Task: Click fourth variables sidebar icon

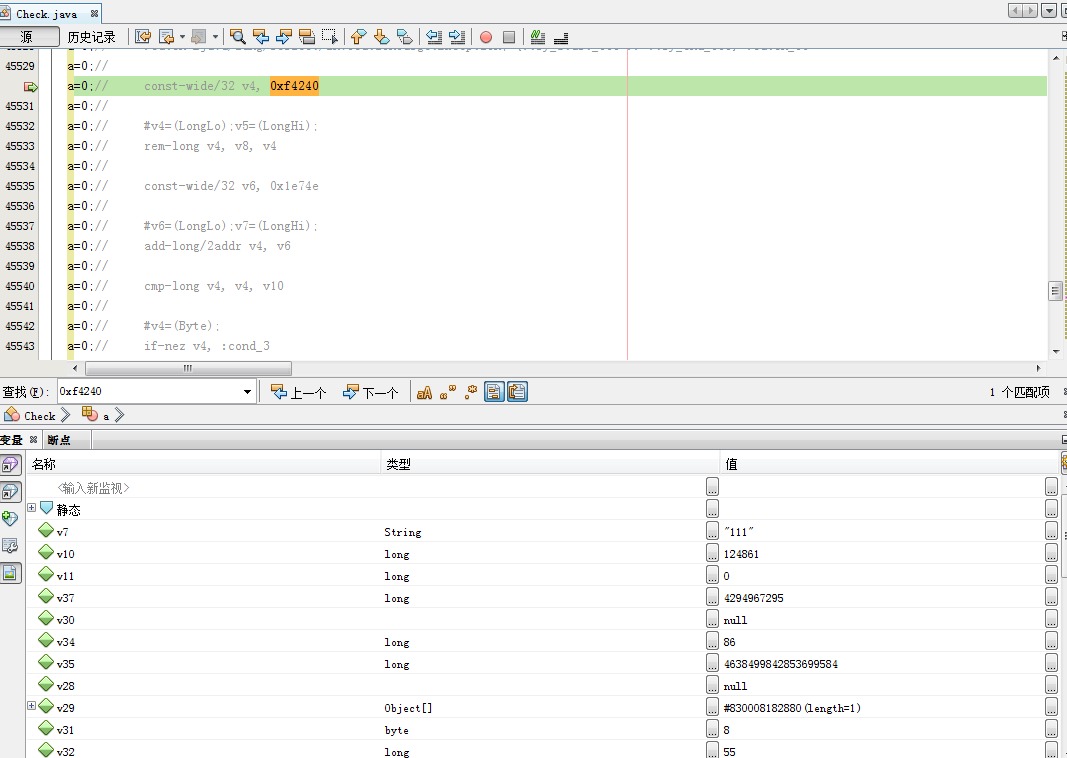Action: 10,546
